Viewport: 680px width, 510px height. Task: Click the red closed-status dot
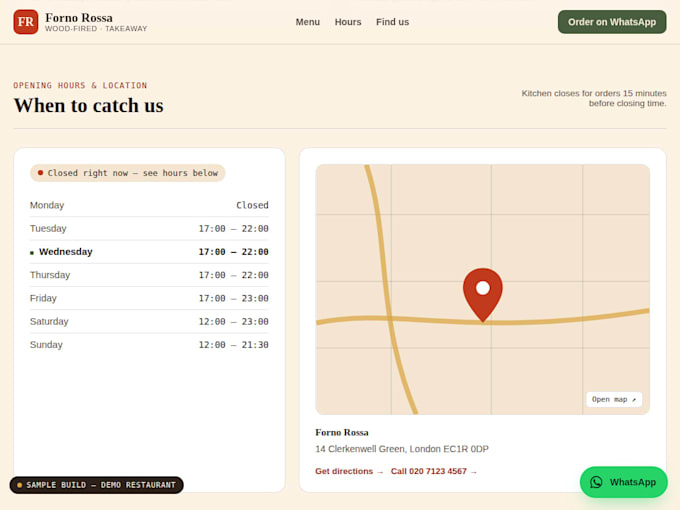point(40,173)
